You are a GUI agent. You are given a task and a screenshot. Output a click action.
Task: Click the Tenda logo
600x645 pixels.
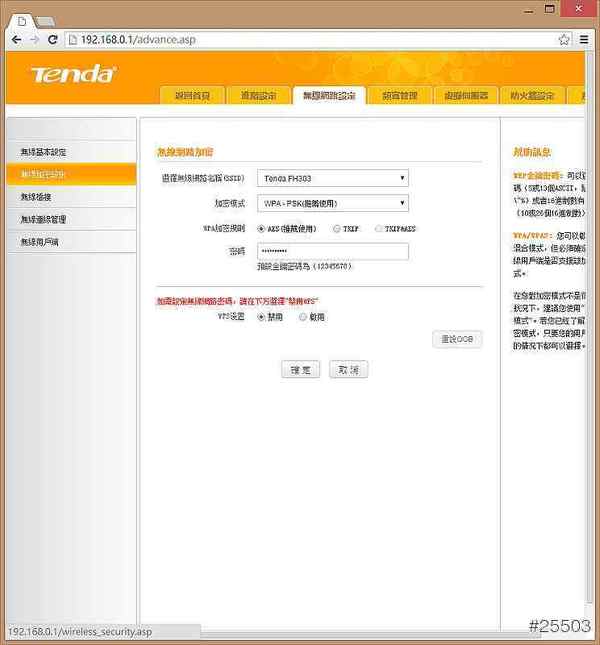(74, 74)
